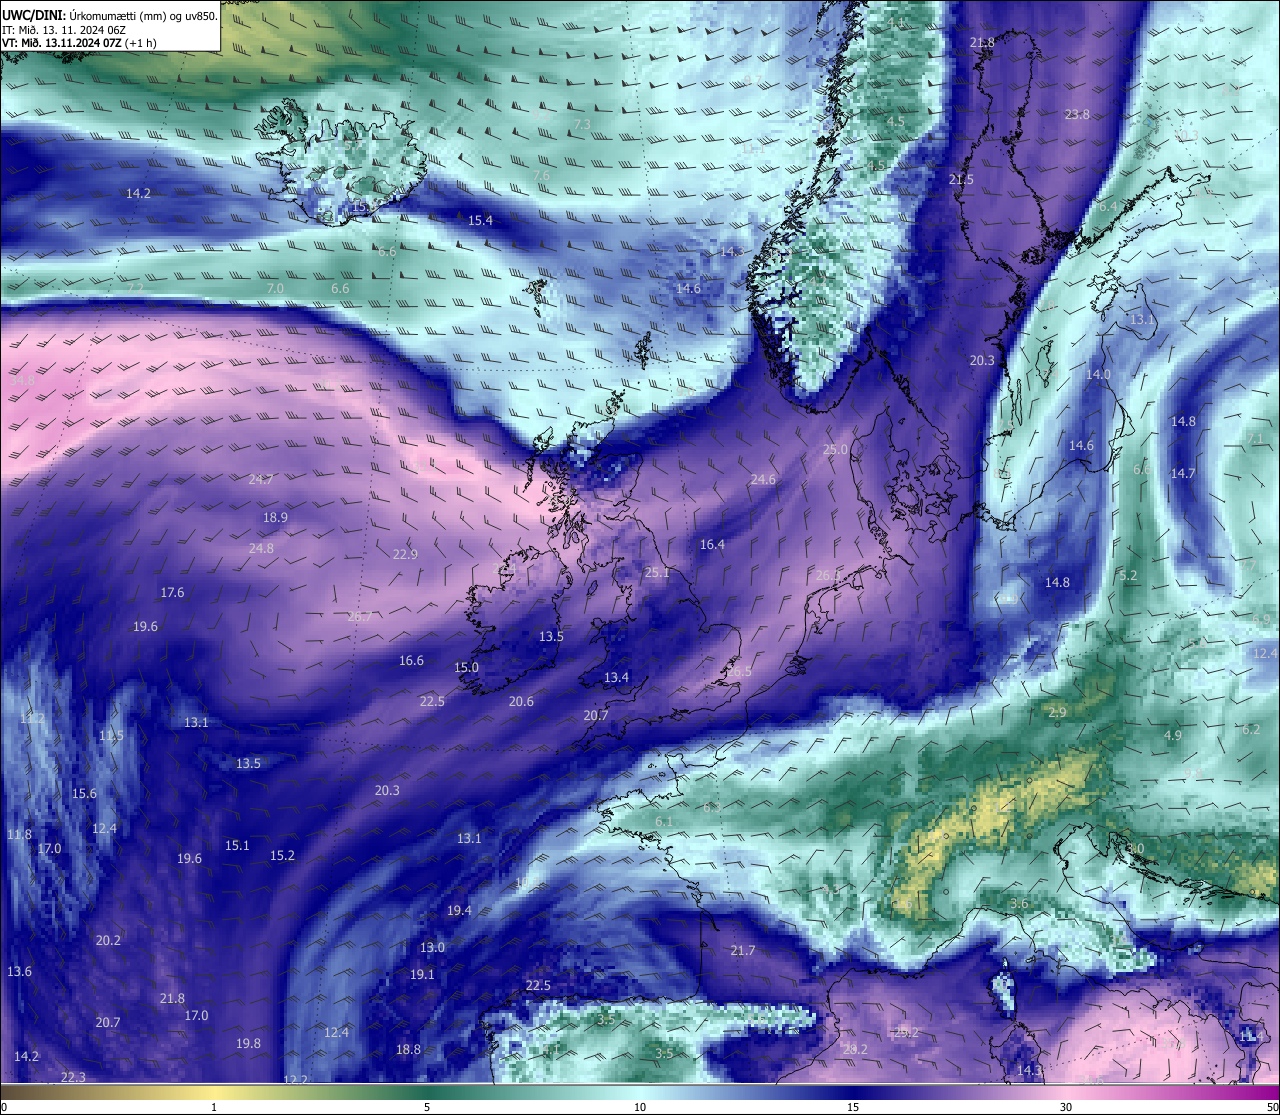Select the IT: Mið. 13. 11. 2024 06Z line

point(64,30)
